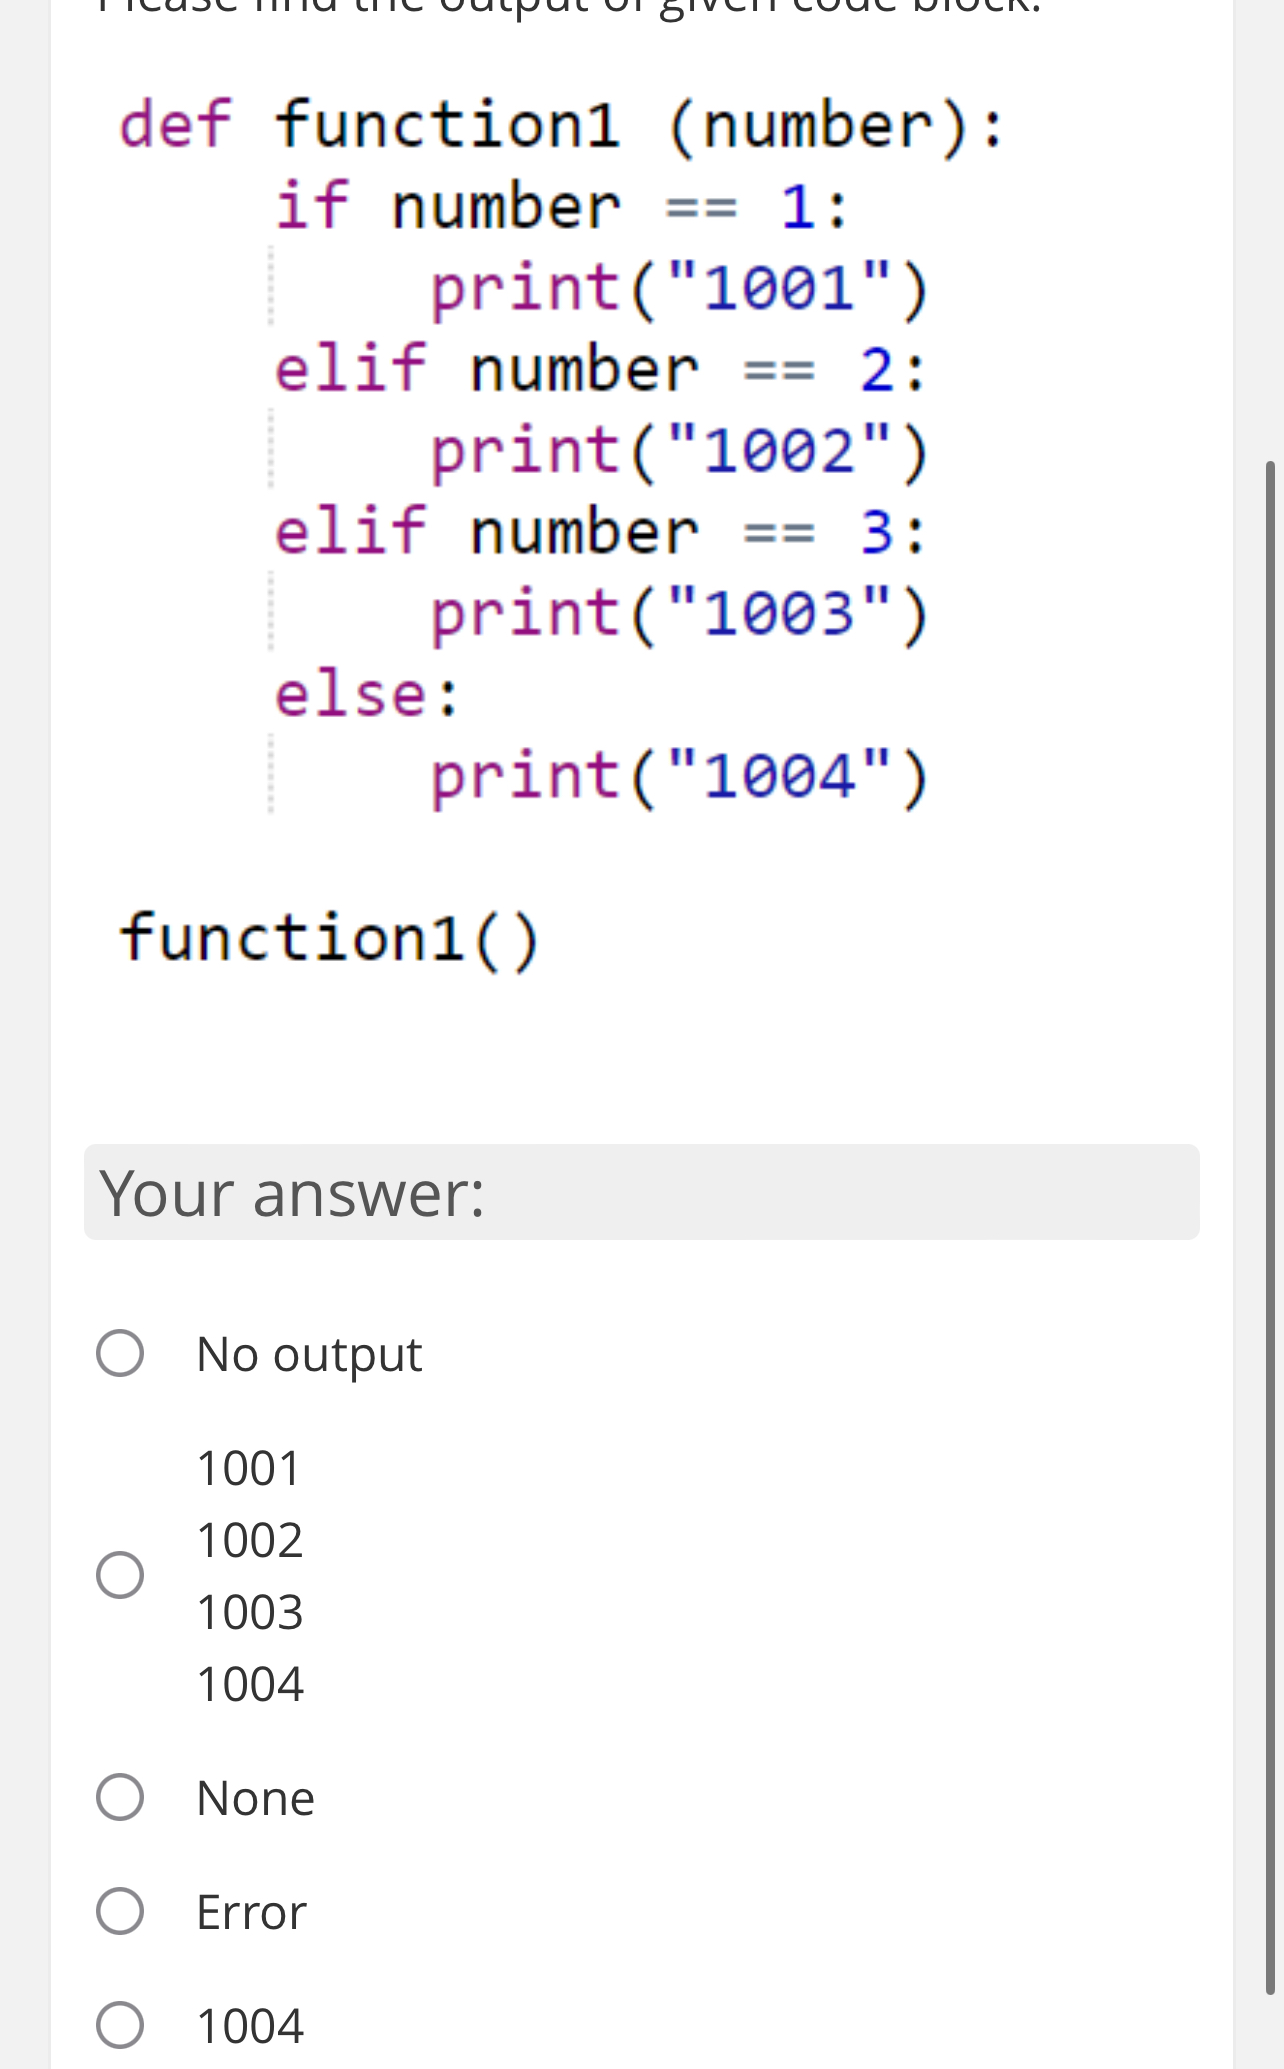Image resolution: width=1284 pixels, height=2069 pixels.
Task: Select the "None" answer option
Action: 121,1796
